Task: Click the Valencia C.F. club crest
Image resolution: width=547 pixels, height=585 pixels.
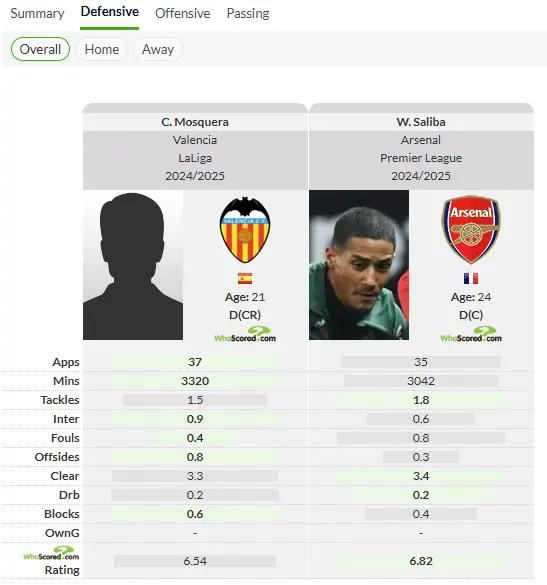Action: (245, 229)
